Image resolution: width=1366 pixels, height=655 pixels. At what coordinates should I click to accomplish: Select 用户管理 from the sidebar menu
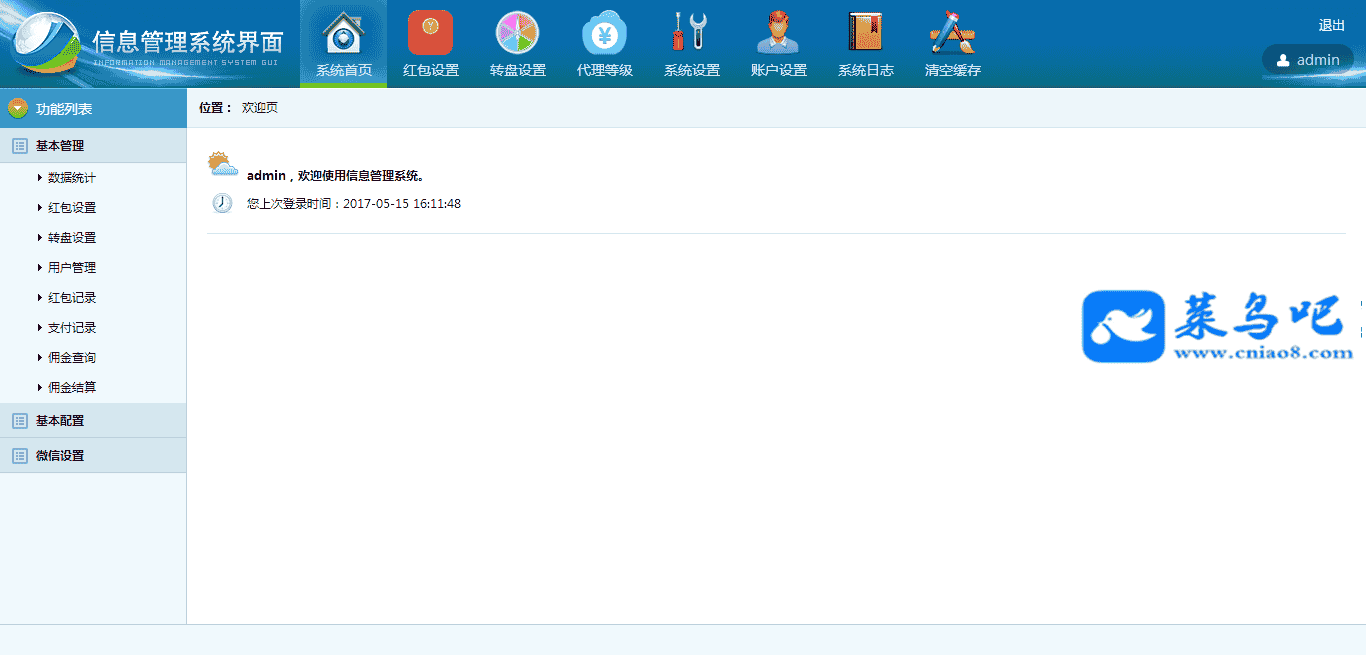tap(72, 268)
